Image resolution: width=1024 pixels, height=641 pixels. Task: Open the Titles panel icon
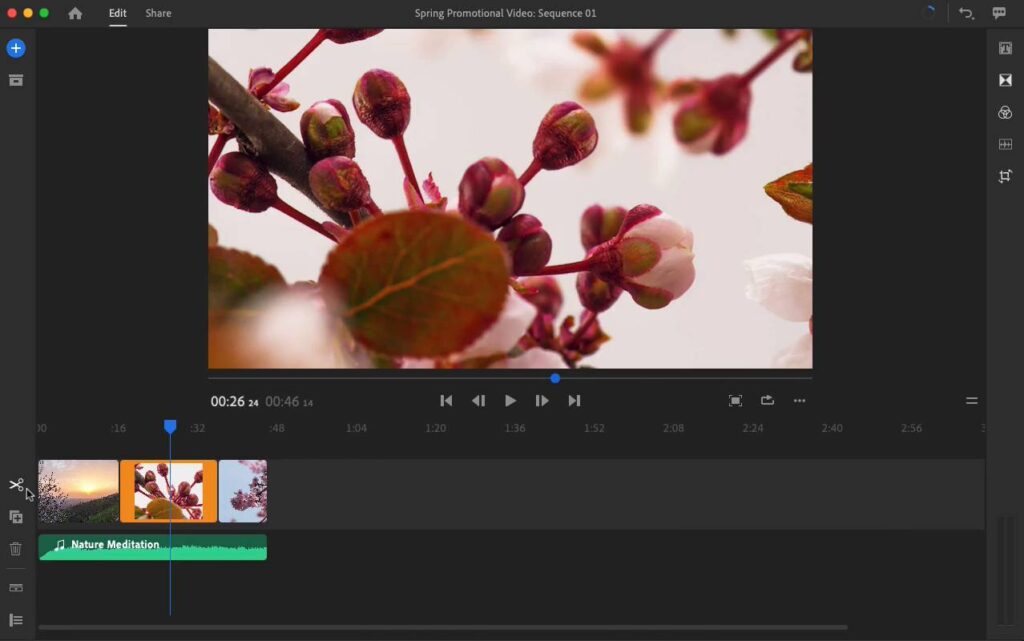pos(1005,48)
